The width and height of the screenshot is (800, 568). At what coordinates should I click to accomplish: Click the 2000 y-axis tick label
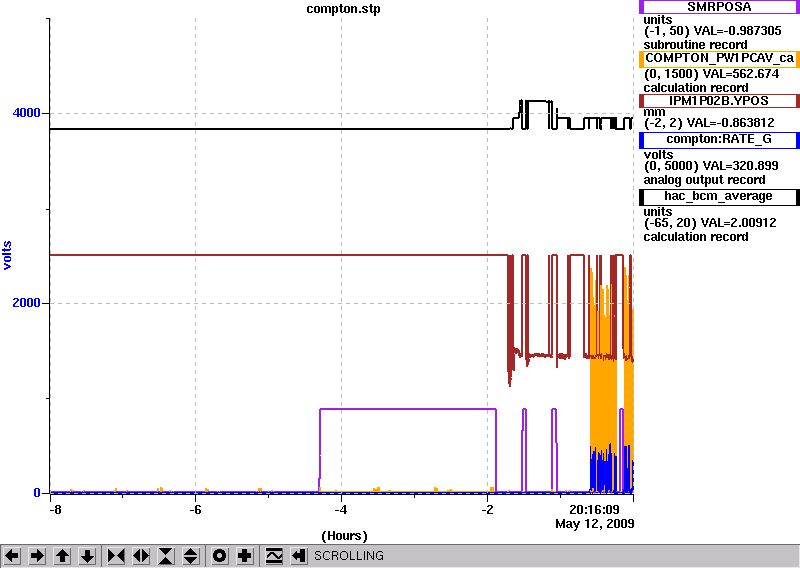27,303
